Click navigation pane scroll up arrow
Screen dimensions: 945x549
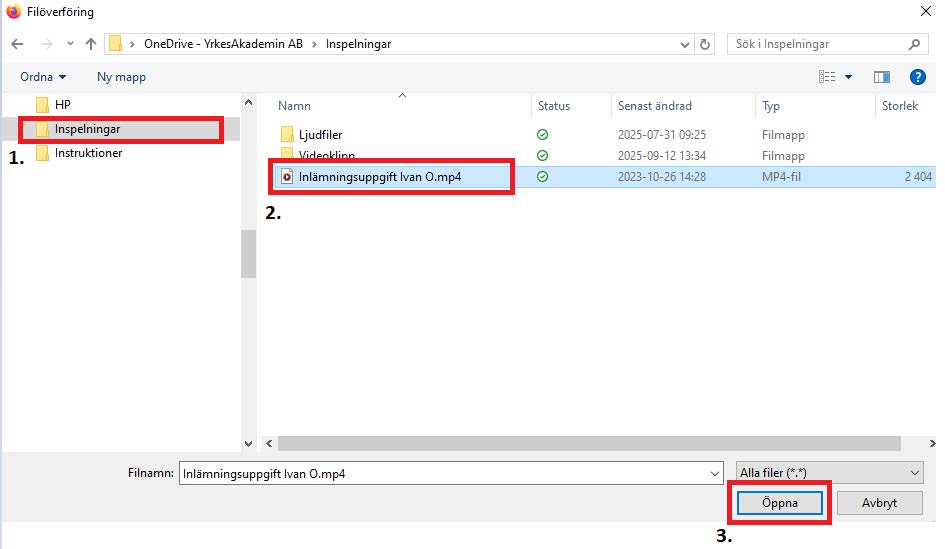(x=248, y=102)
